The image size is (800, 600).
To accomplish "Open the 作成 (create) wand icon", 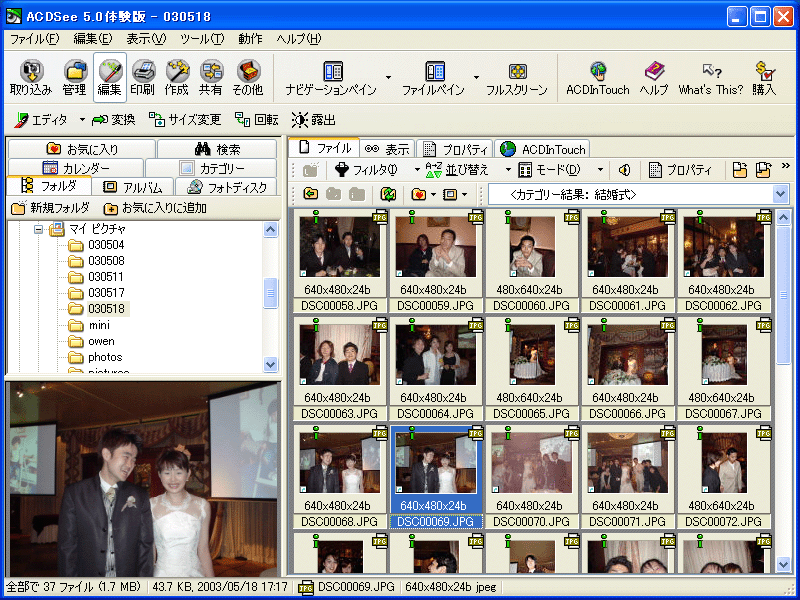I will [x=177, y=78].
